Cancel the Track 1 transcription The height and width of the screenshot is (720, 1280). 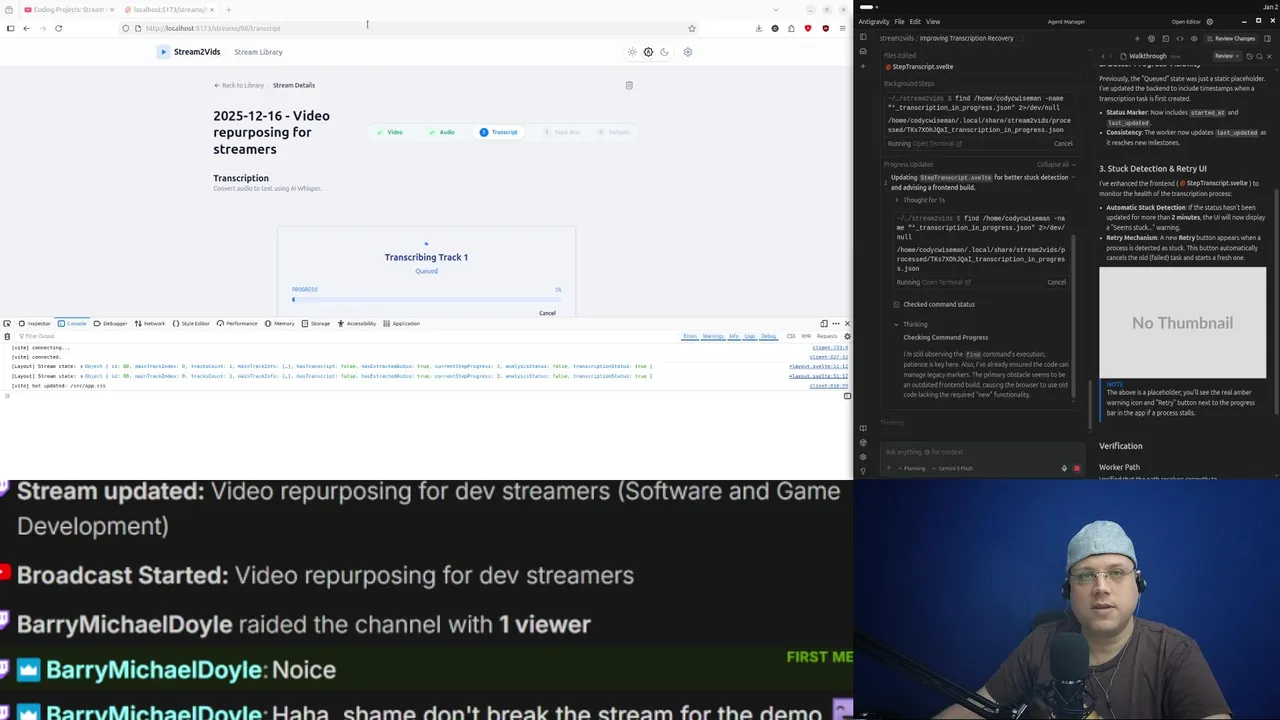click(547, 313)
